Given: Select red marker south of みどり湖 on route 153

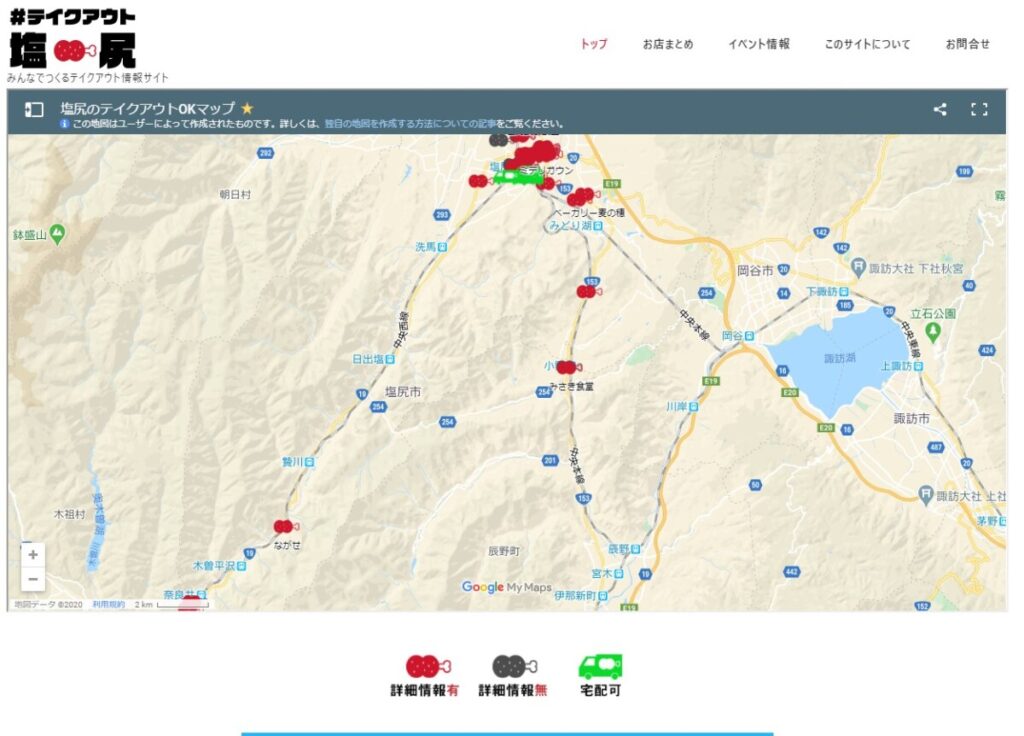Looking at the screenshot, I should click(588, 291).
